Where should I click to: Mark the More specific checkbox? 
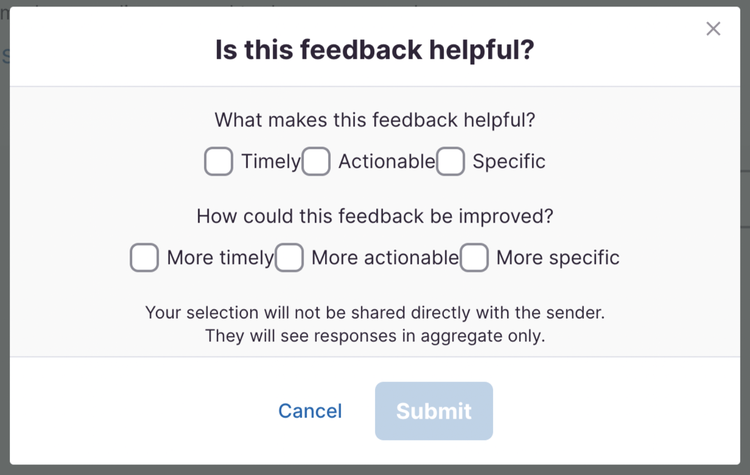click(474, 257)
